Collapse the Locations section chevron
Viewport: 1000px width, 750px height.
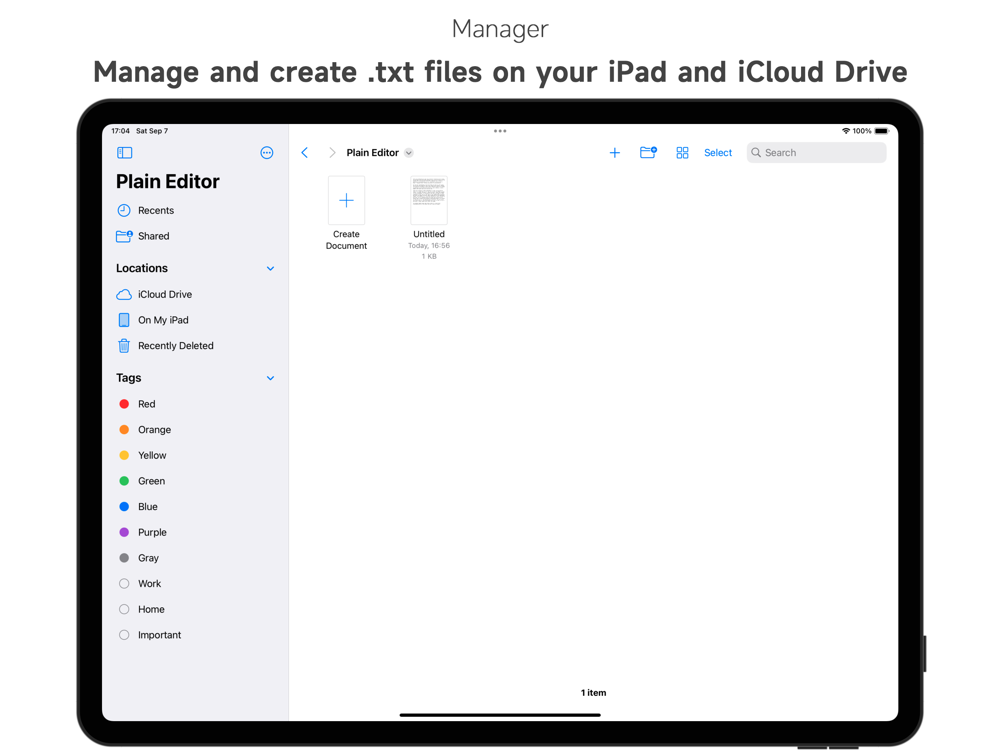click(270, 268)
